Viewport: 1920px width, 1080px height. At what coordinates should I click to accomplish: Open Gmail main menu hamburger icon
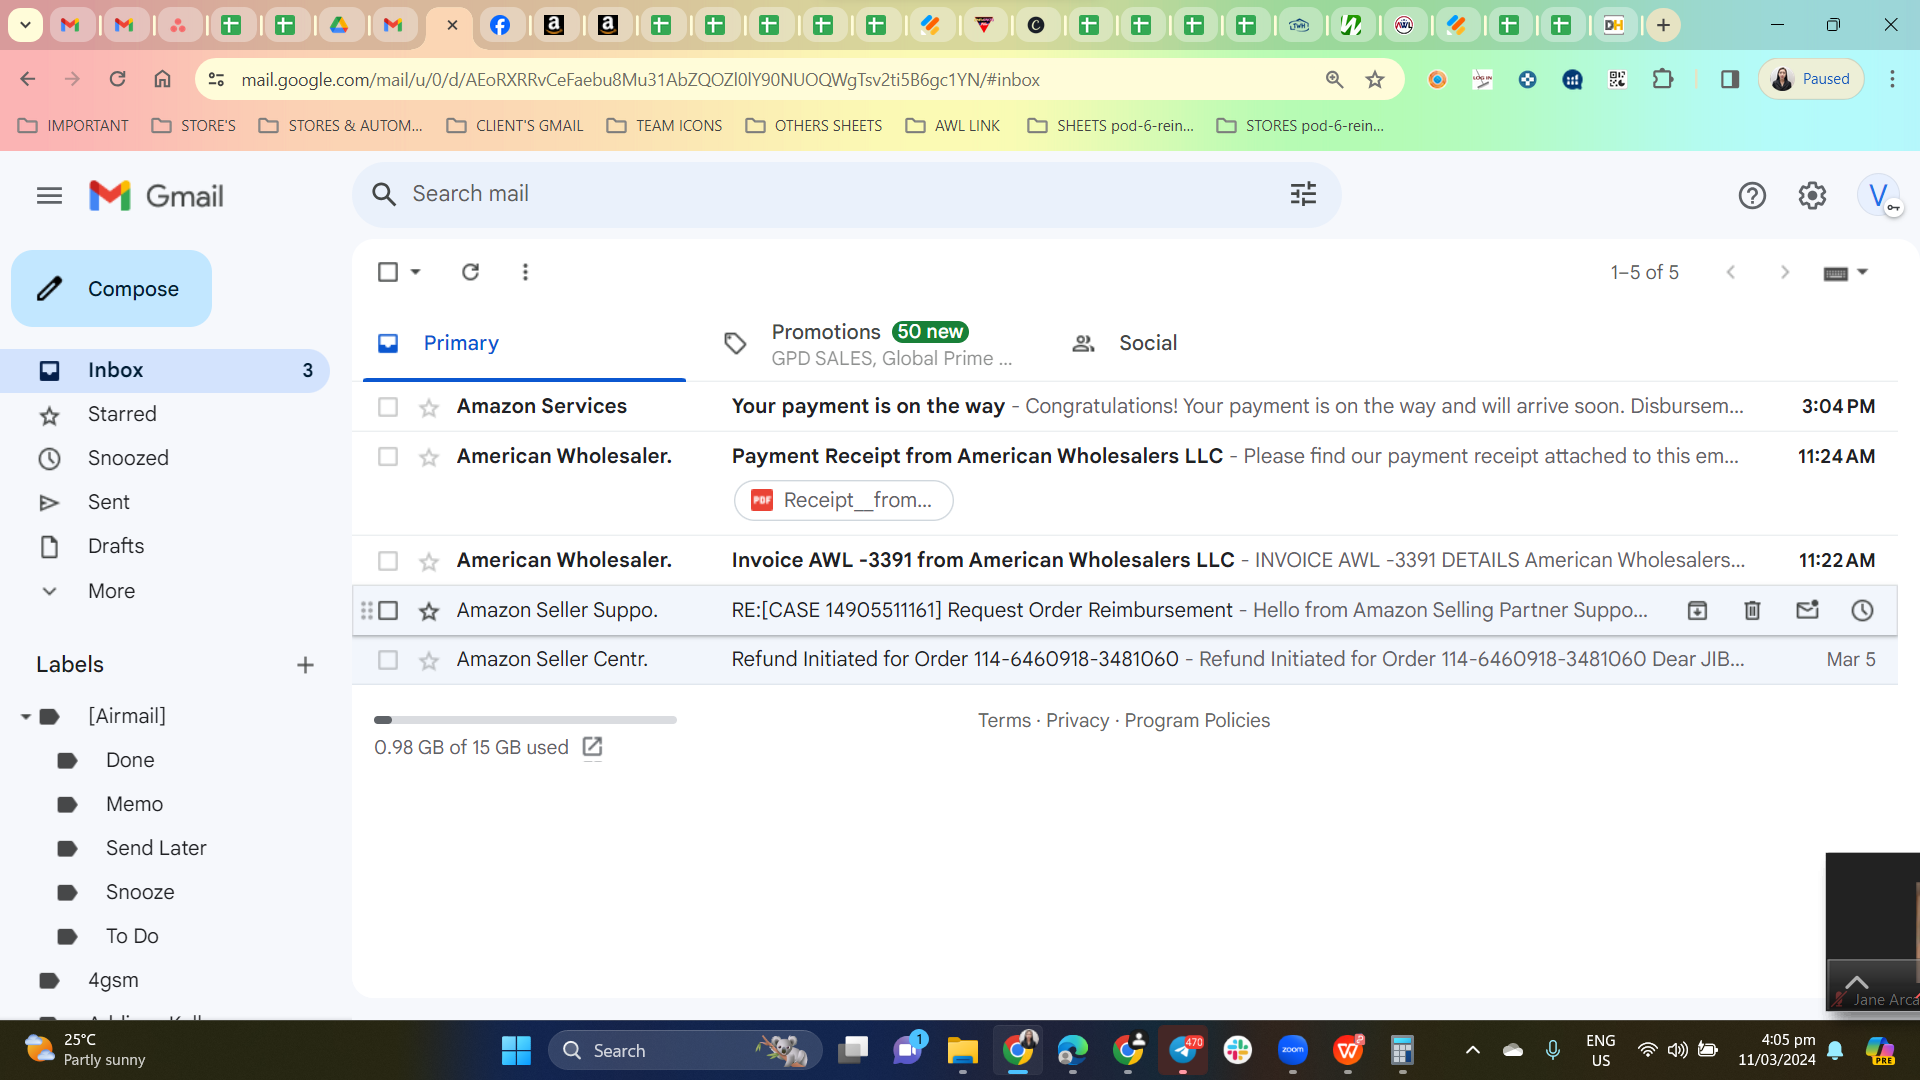[x=49, y=196]
